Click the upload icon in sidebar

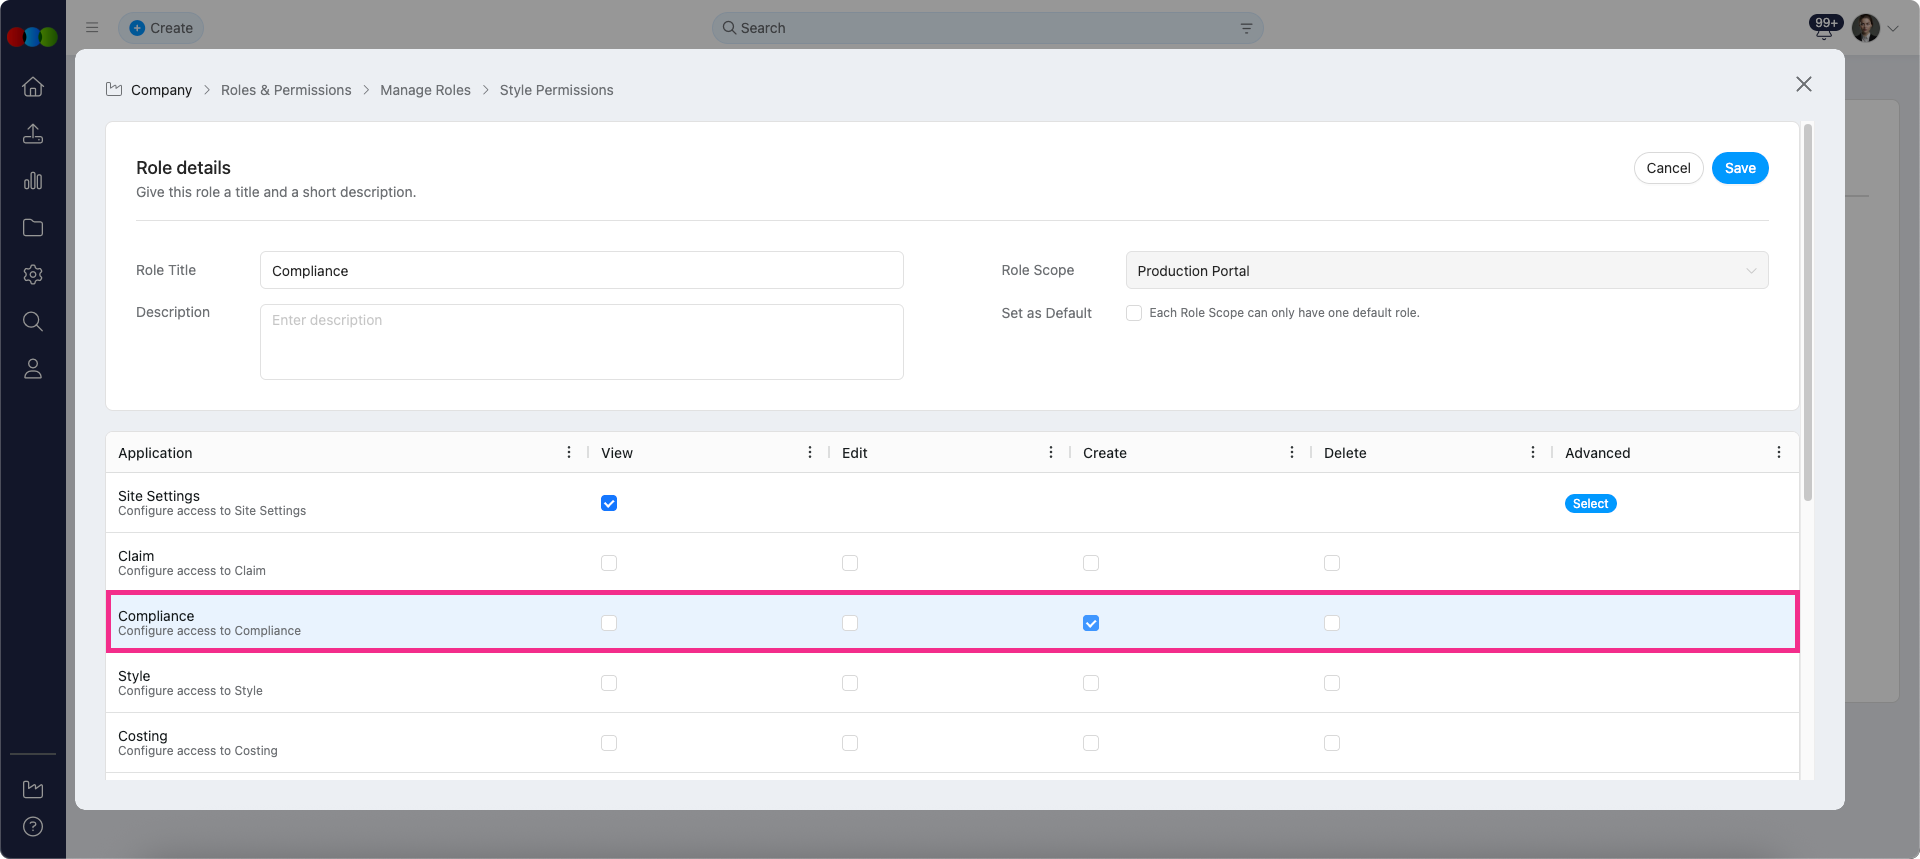point(33,134)
